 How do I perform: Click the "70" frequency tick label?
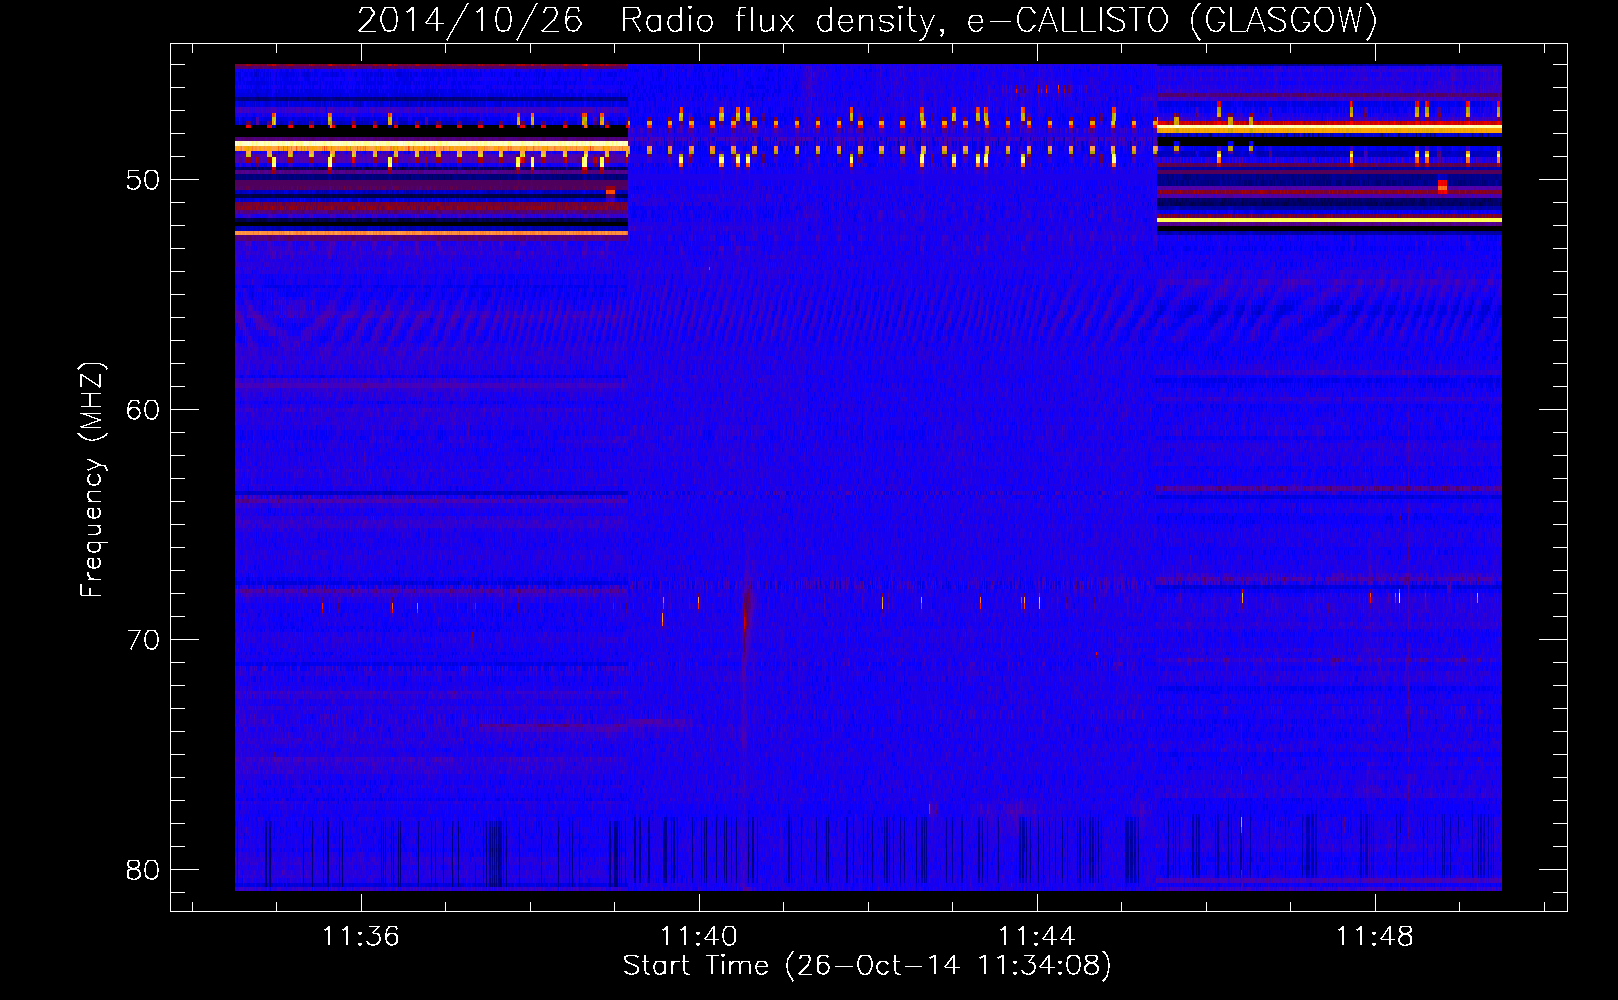(x=143, y=640)
